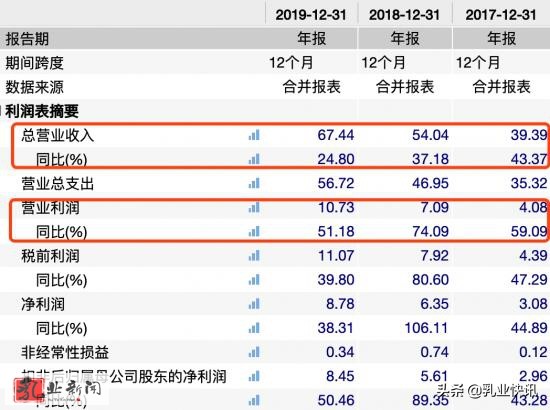Screen dimensions: 550x410
Task: Show chart for 税前利润 row
Action: (254, 256)
